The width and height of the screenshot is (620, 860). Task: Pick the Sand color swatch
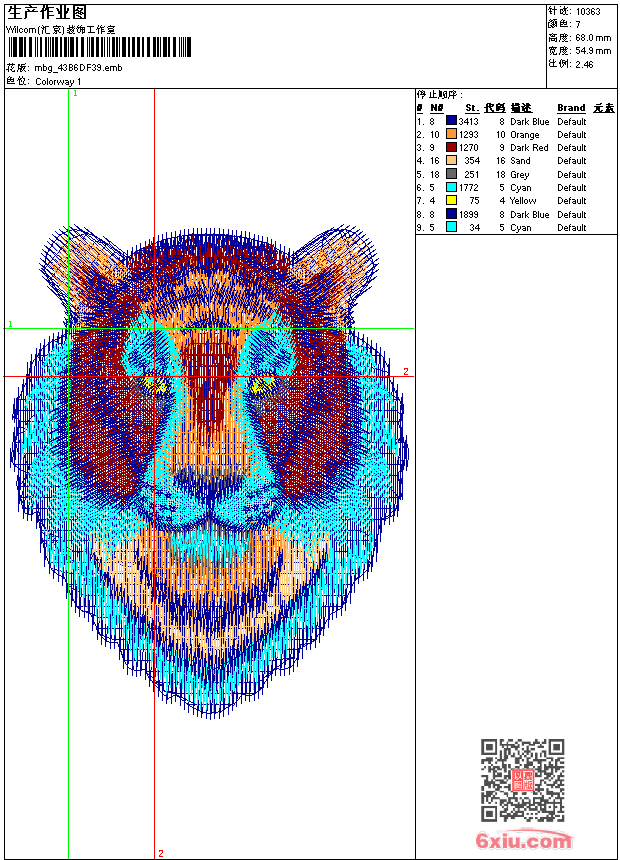pyautogui.click(x=451, y=160)
